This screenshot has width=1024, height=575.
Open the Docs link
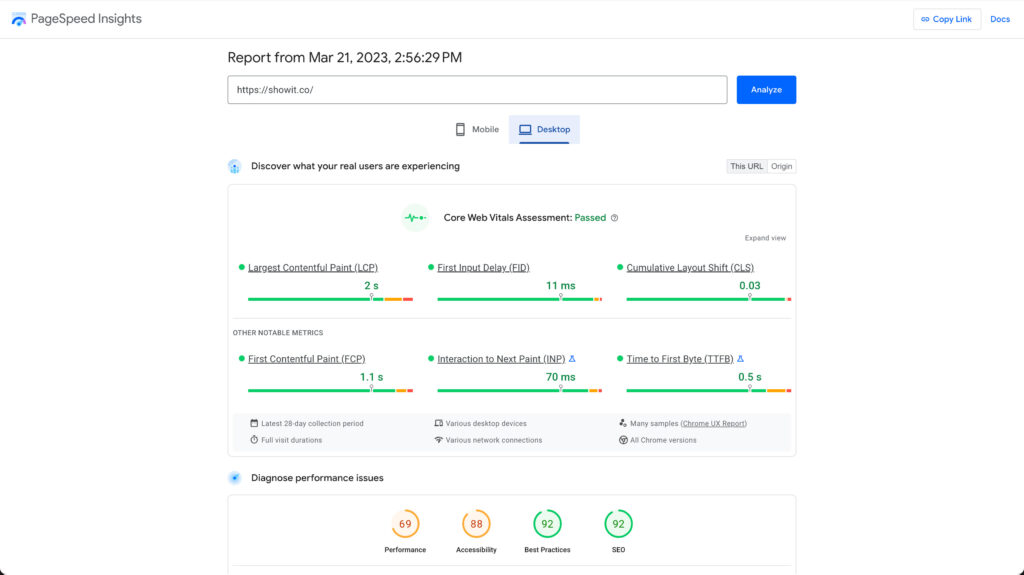(x=1000, y=19)
